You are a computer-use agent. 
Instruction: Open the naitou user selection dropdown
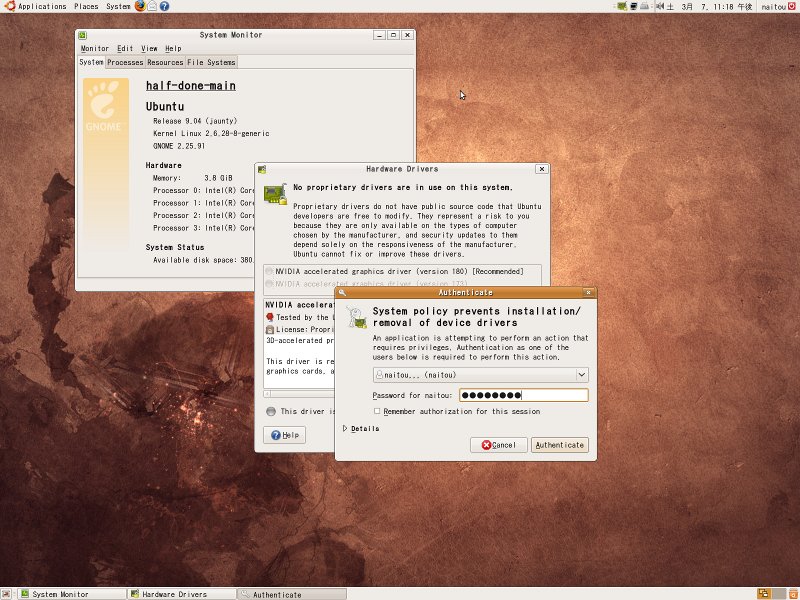pos(481,375)
